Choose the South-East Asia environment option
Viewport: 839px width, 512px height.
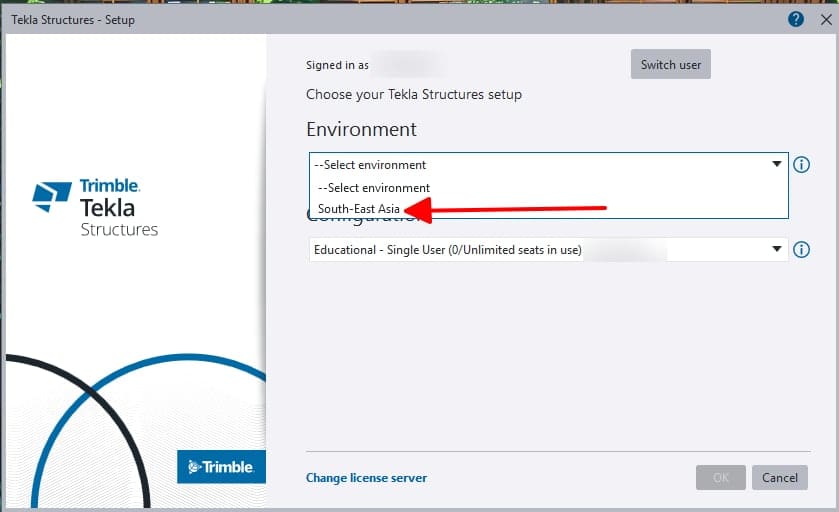[359, 209]
